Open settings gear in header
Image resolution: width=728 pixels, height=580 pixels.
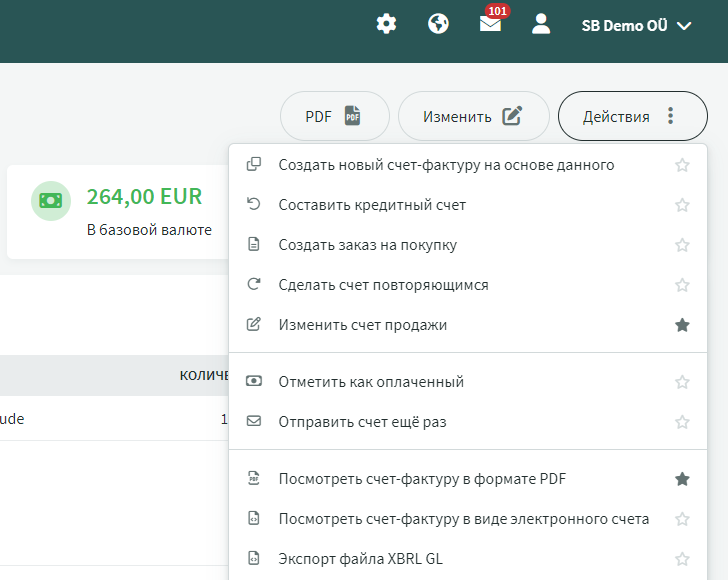386,24
